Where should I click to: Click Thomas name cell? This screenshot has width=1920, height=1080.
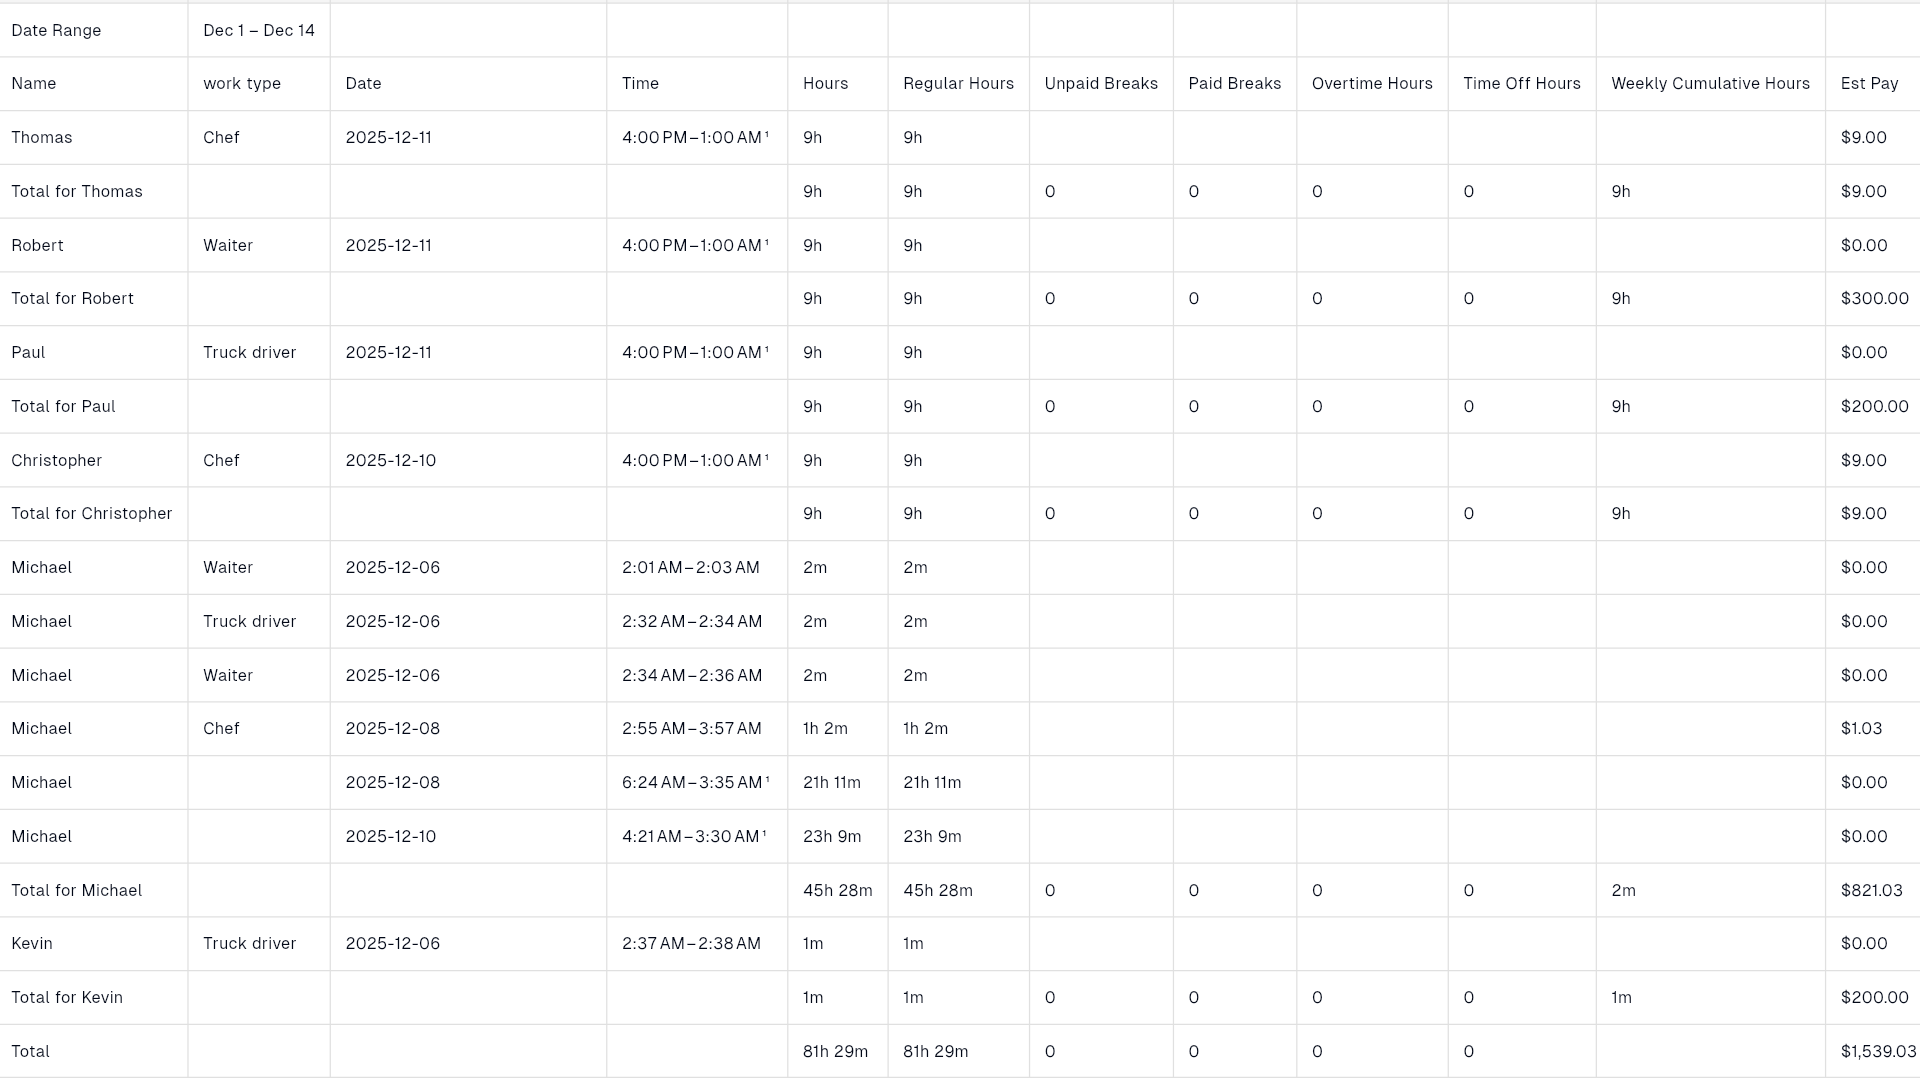point(42,138)
